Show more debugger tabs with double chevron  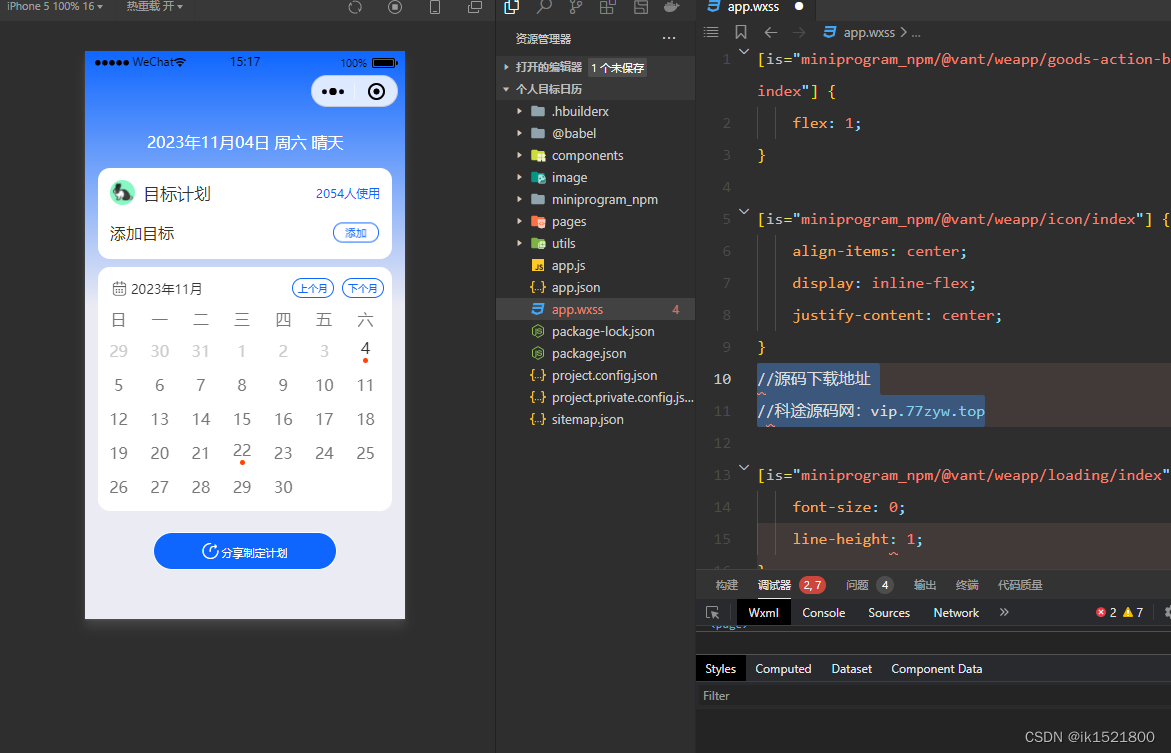click(1004, 612)
